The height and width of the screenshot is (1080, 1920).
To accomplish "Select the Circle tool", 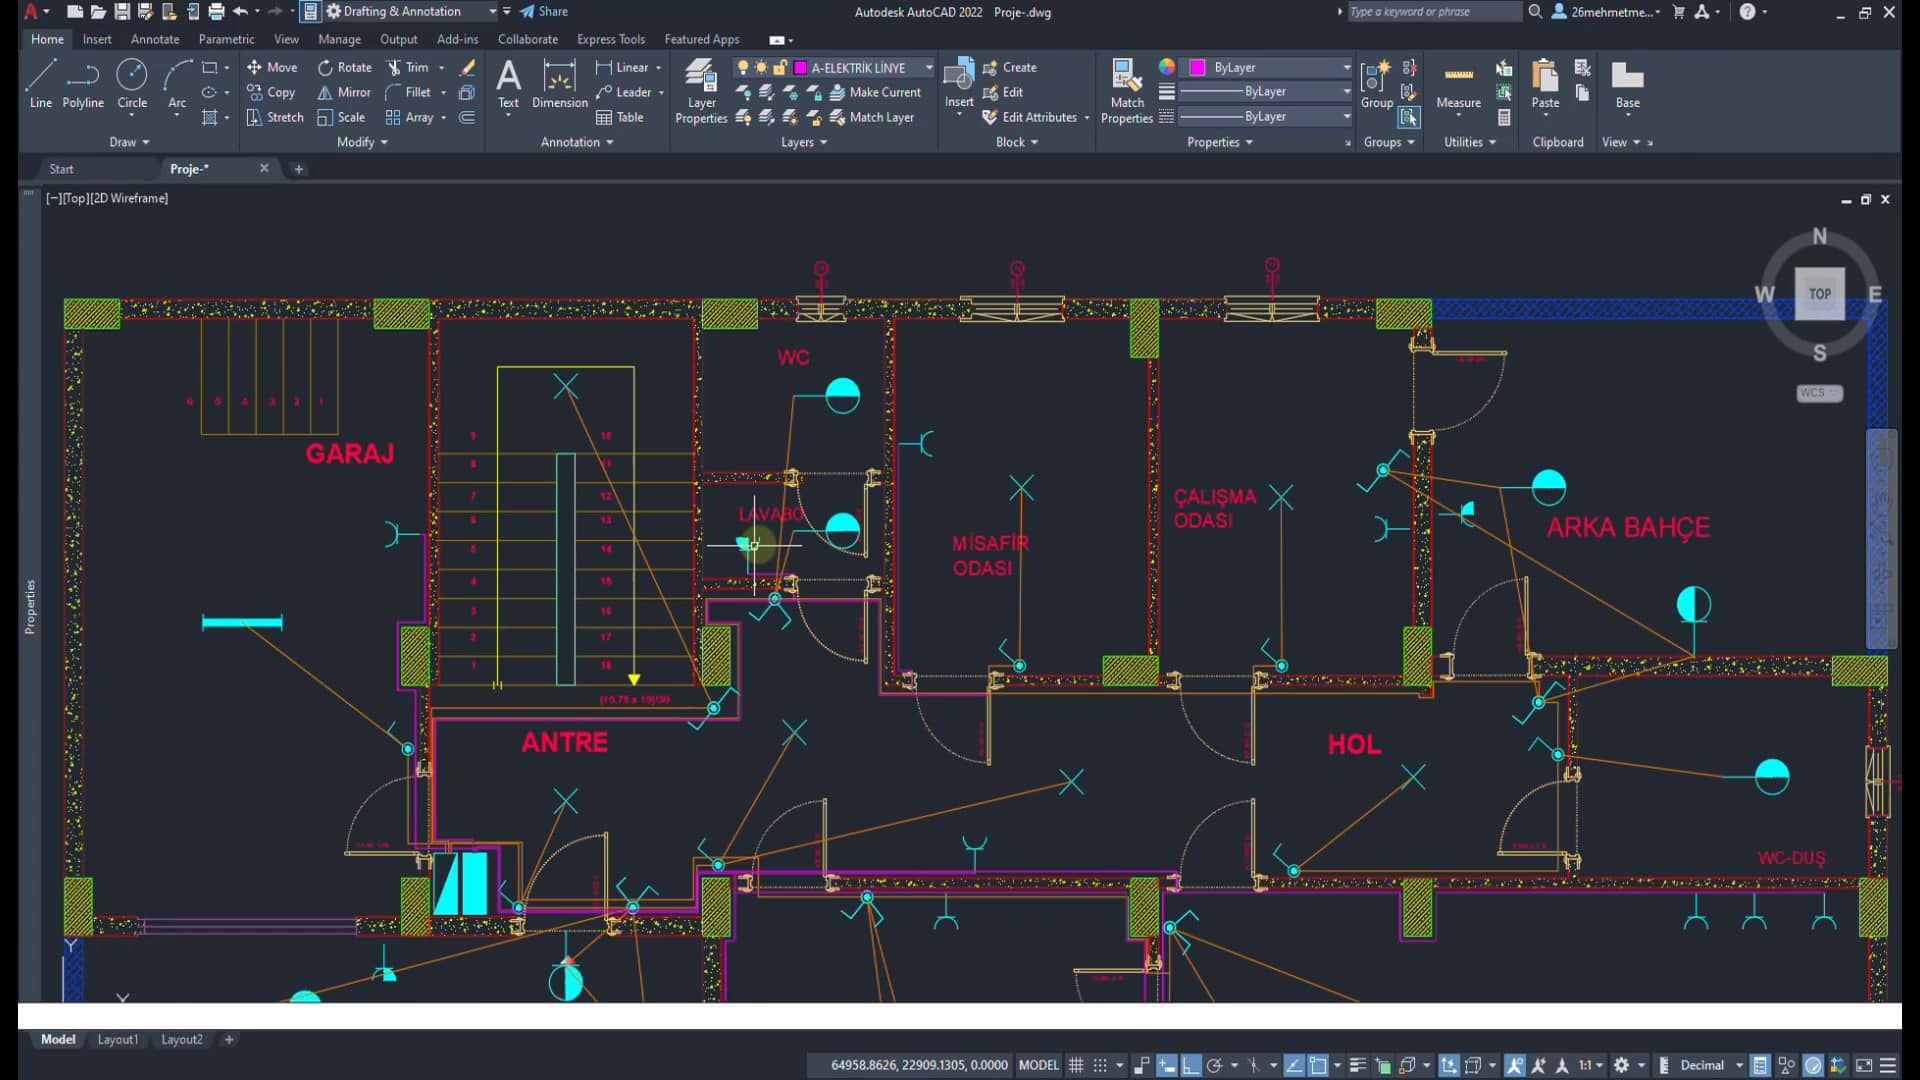I will [x=132, y=80].
